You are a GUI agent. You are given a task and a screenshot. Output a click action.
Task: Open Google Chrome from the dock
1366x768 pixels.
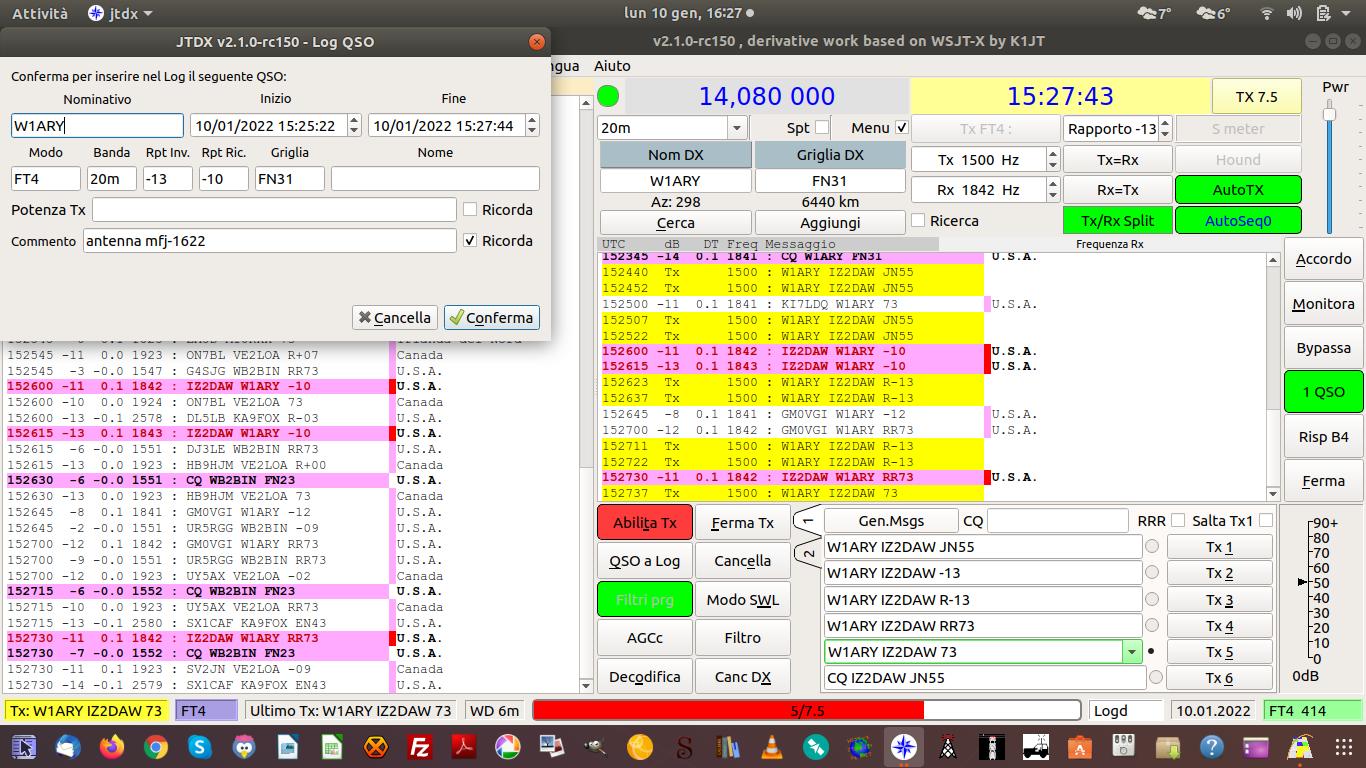pos(155,746)
